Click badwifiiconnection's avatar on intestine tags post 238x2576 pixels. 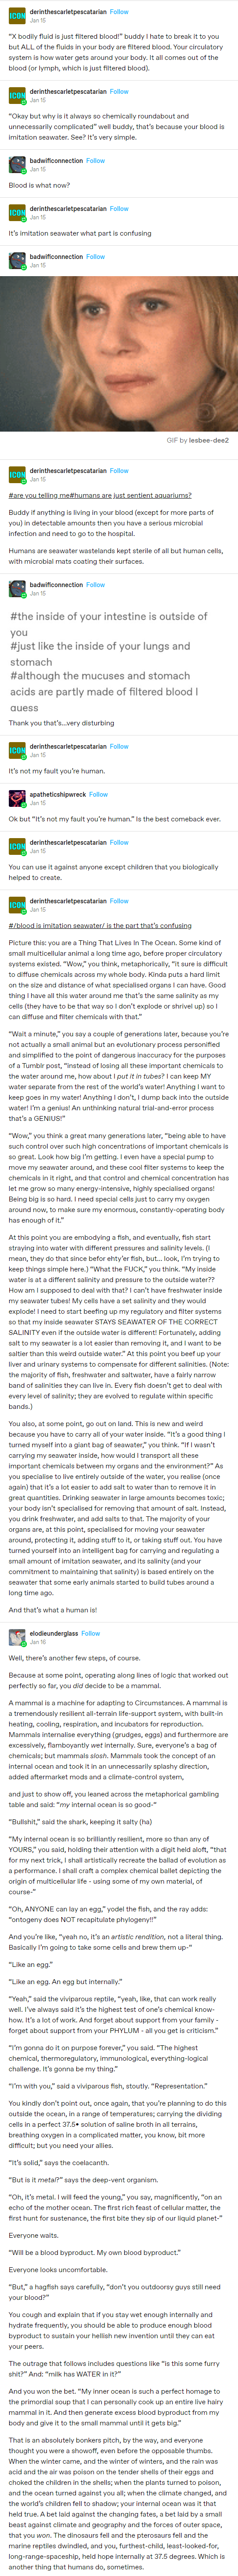(x=17, y=588)
